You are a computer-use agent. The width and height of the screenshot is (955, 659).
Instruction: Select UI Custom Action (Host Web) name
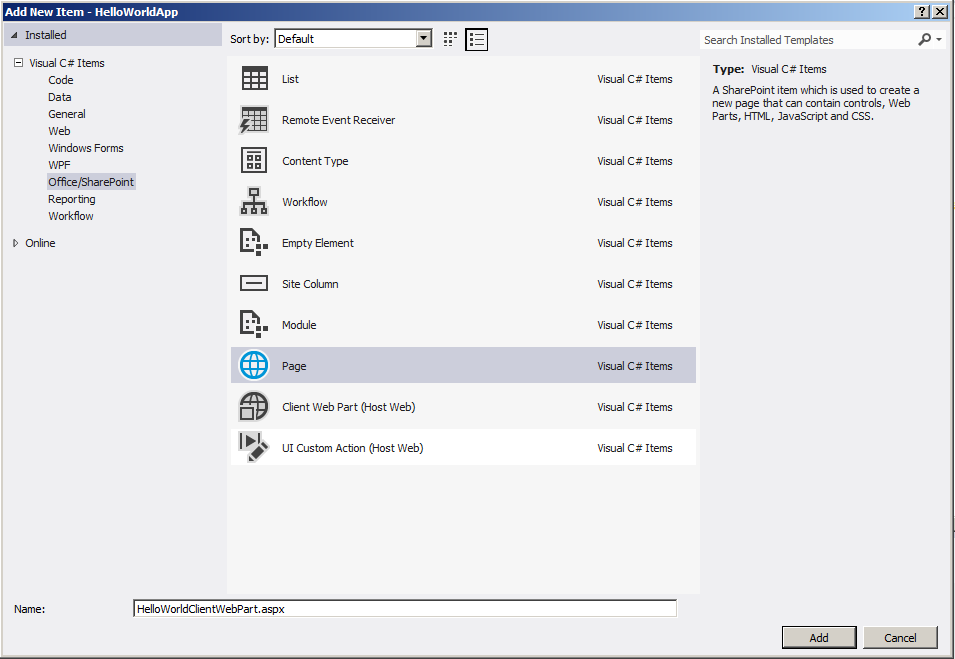(x=353, y=448)
